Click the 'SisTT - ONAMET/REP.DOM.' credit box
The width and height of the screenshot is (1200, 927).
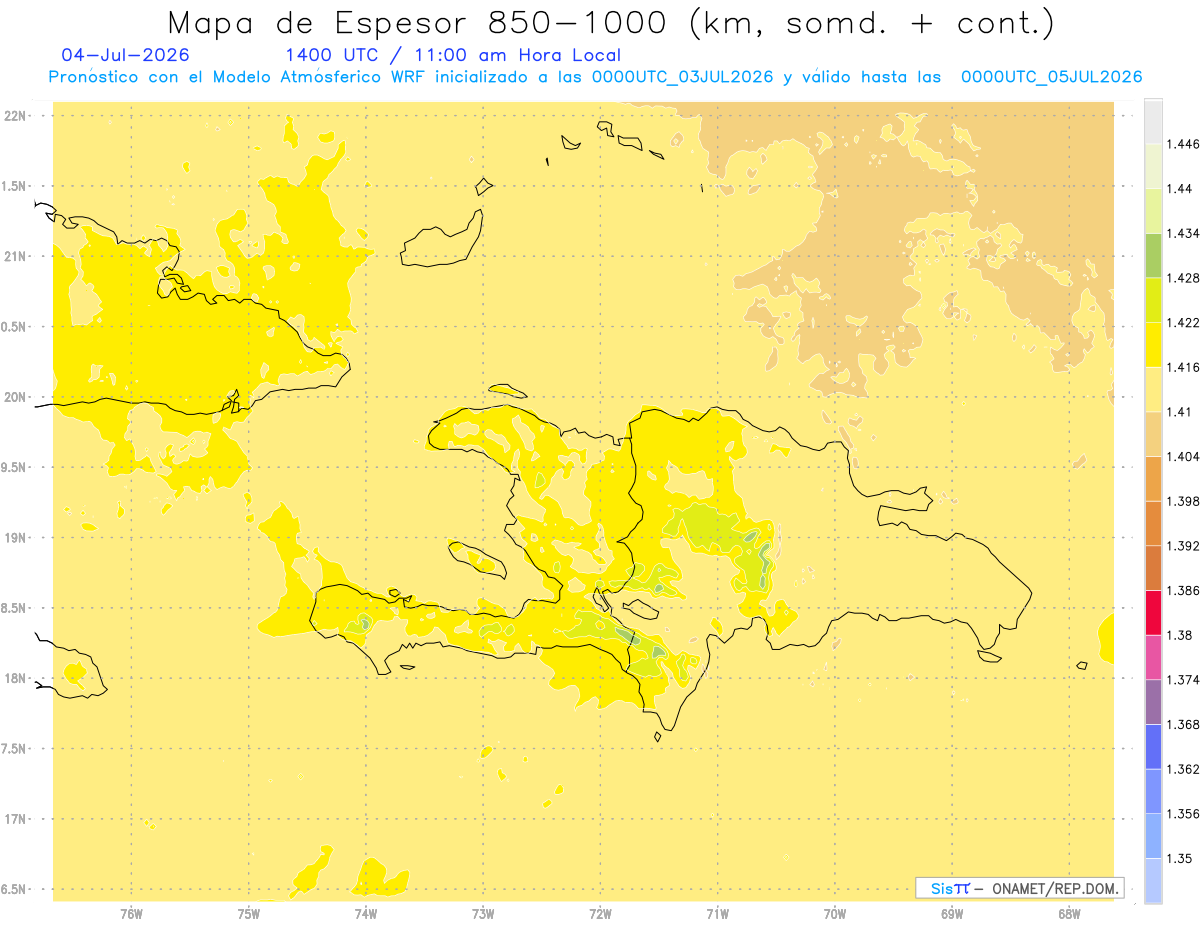point(1020,888)
